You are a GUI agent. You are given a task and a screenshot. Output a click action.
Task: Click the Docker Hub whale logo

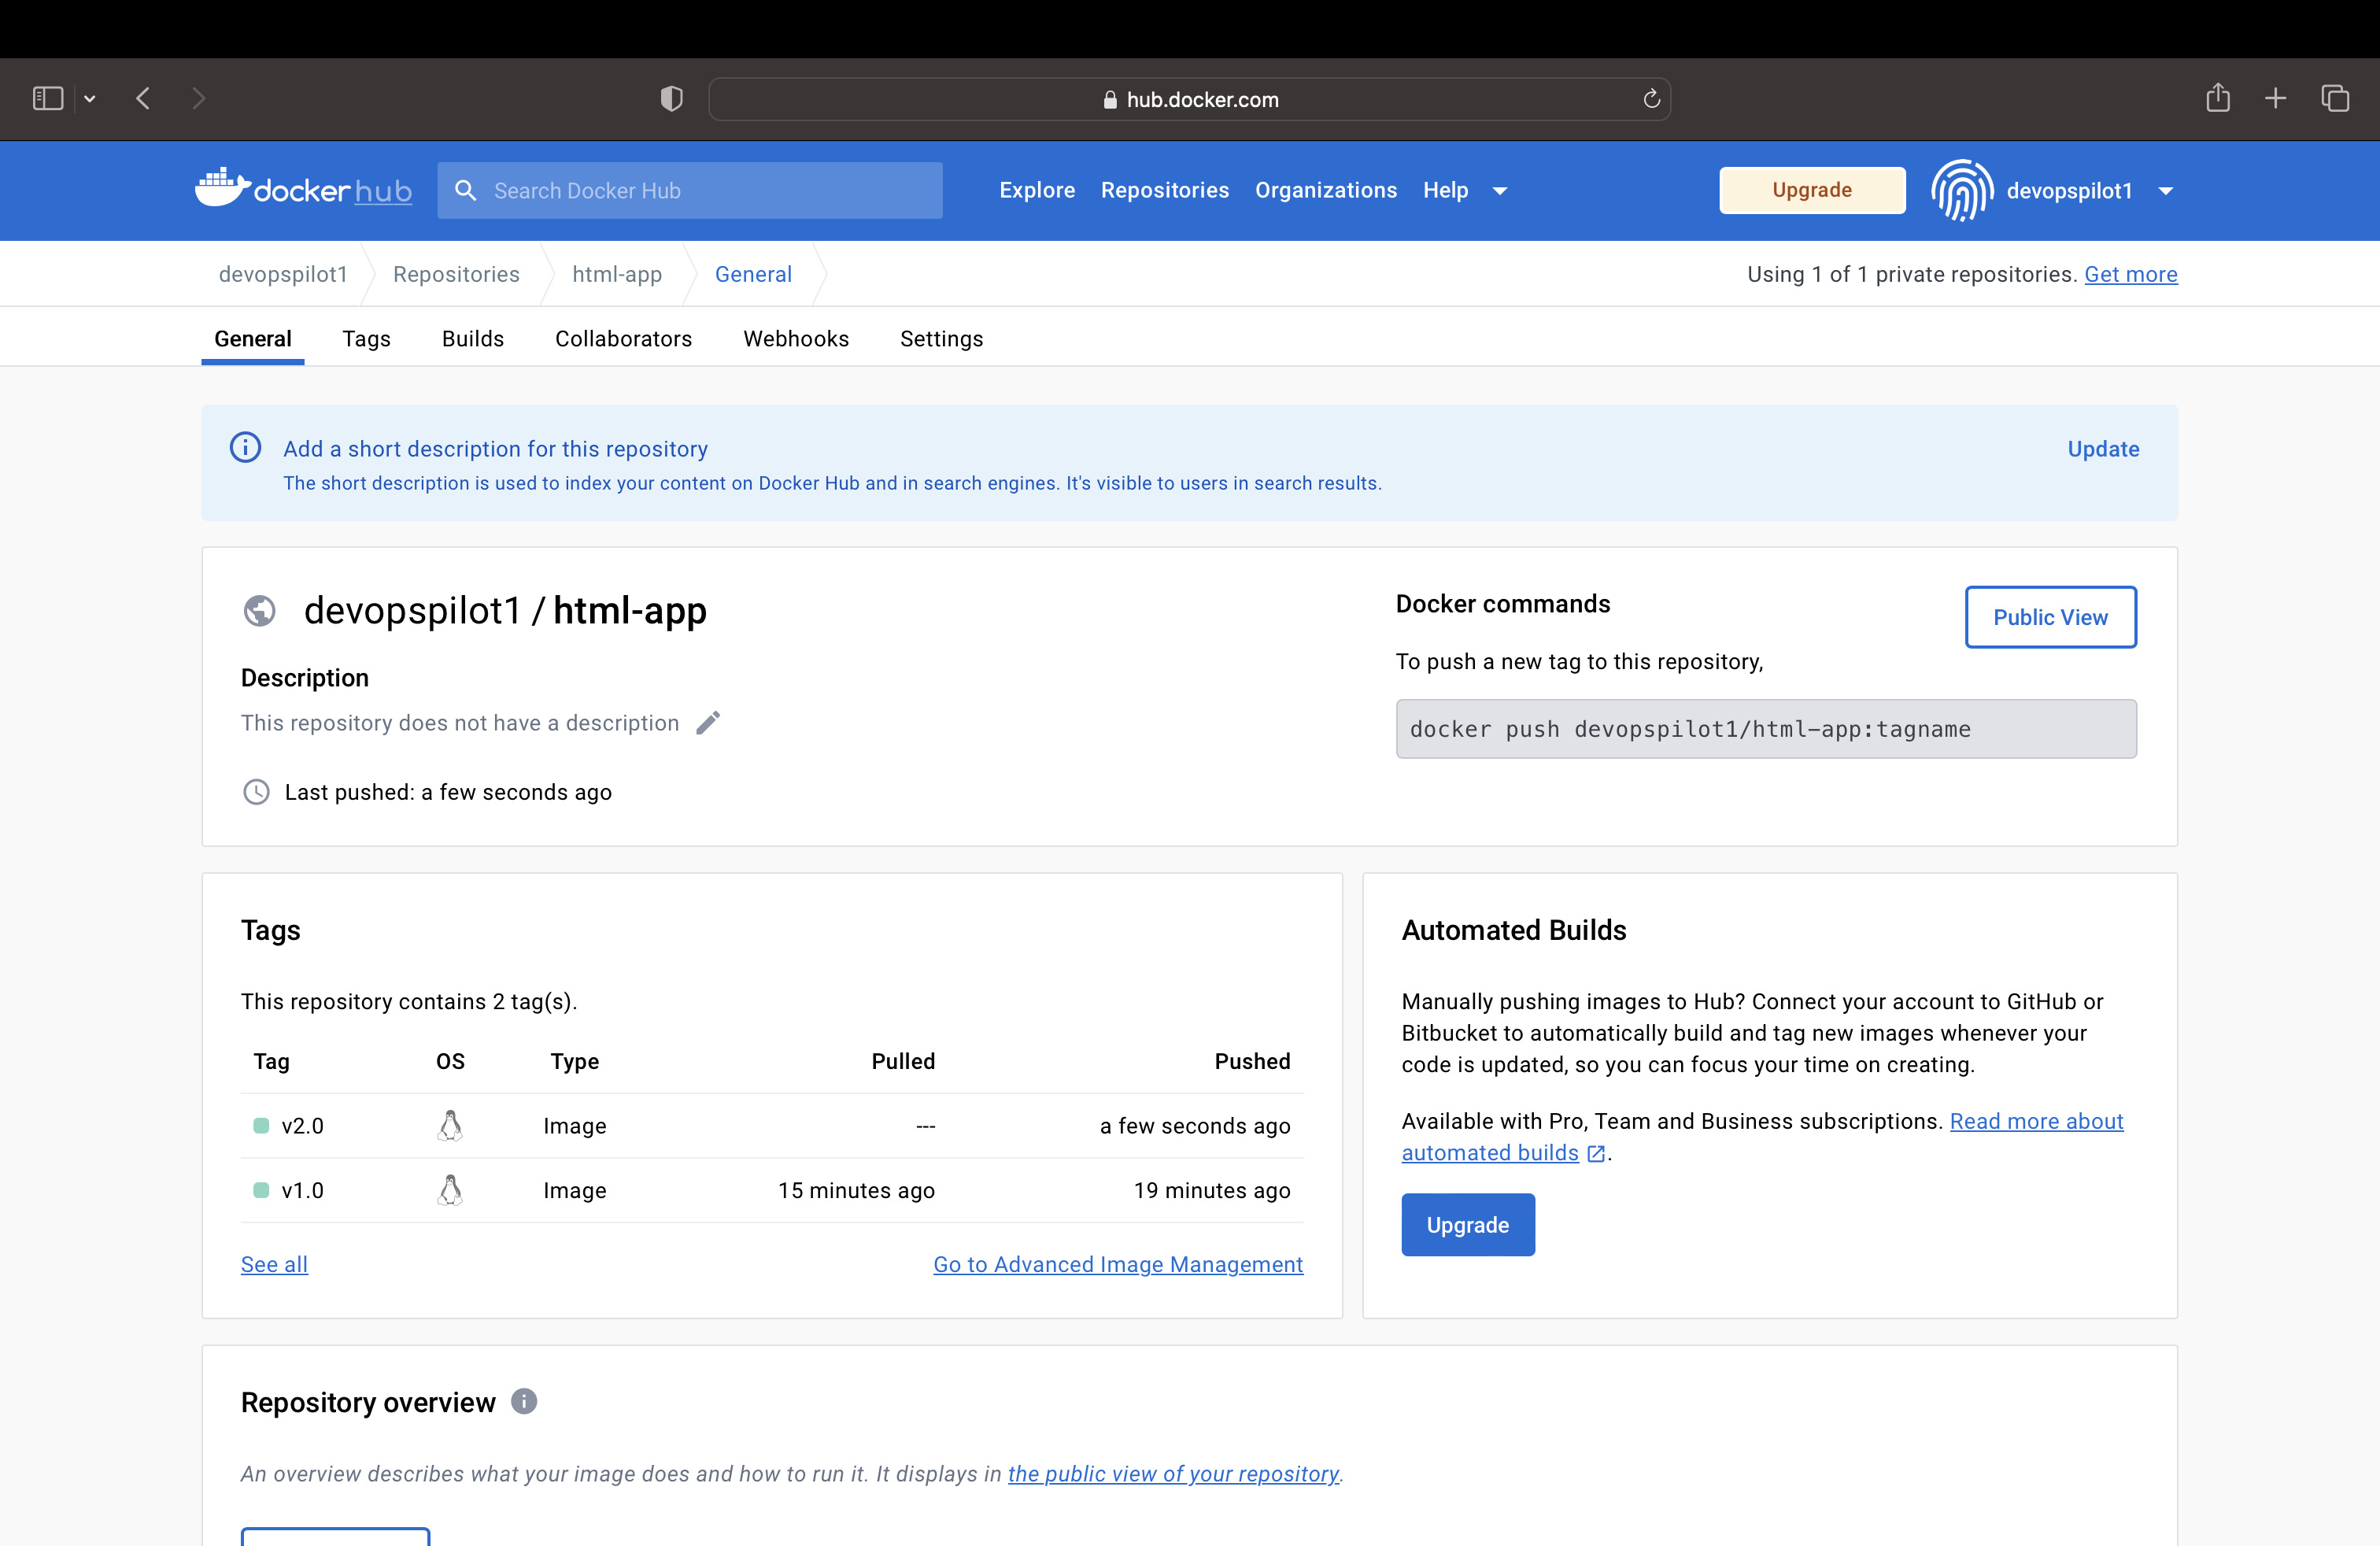click(x=303, y=188)
